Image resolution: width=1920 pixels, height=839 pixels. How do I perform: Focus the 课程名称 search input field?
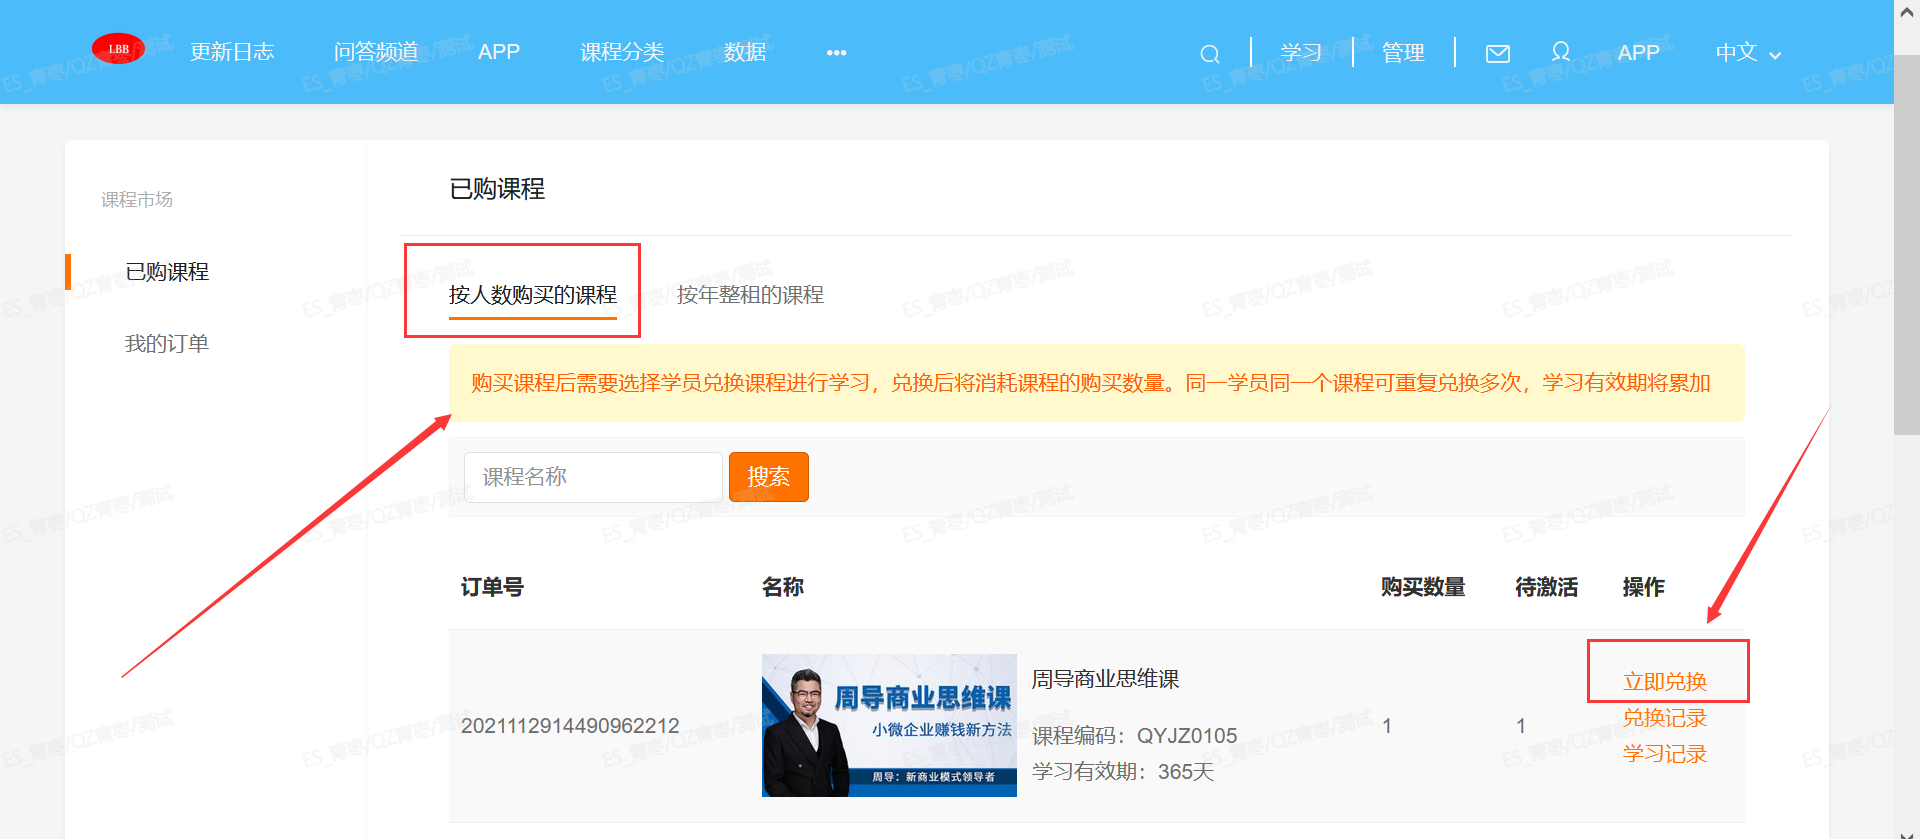click(x=592, y=477)
